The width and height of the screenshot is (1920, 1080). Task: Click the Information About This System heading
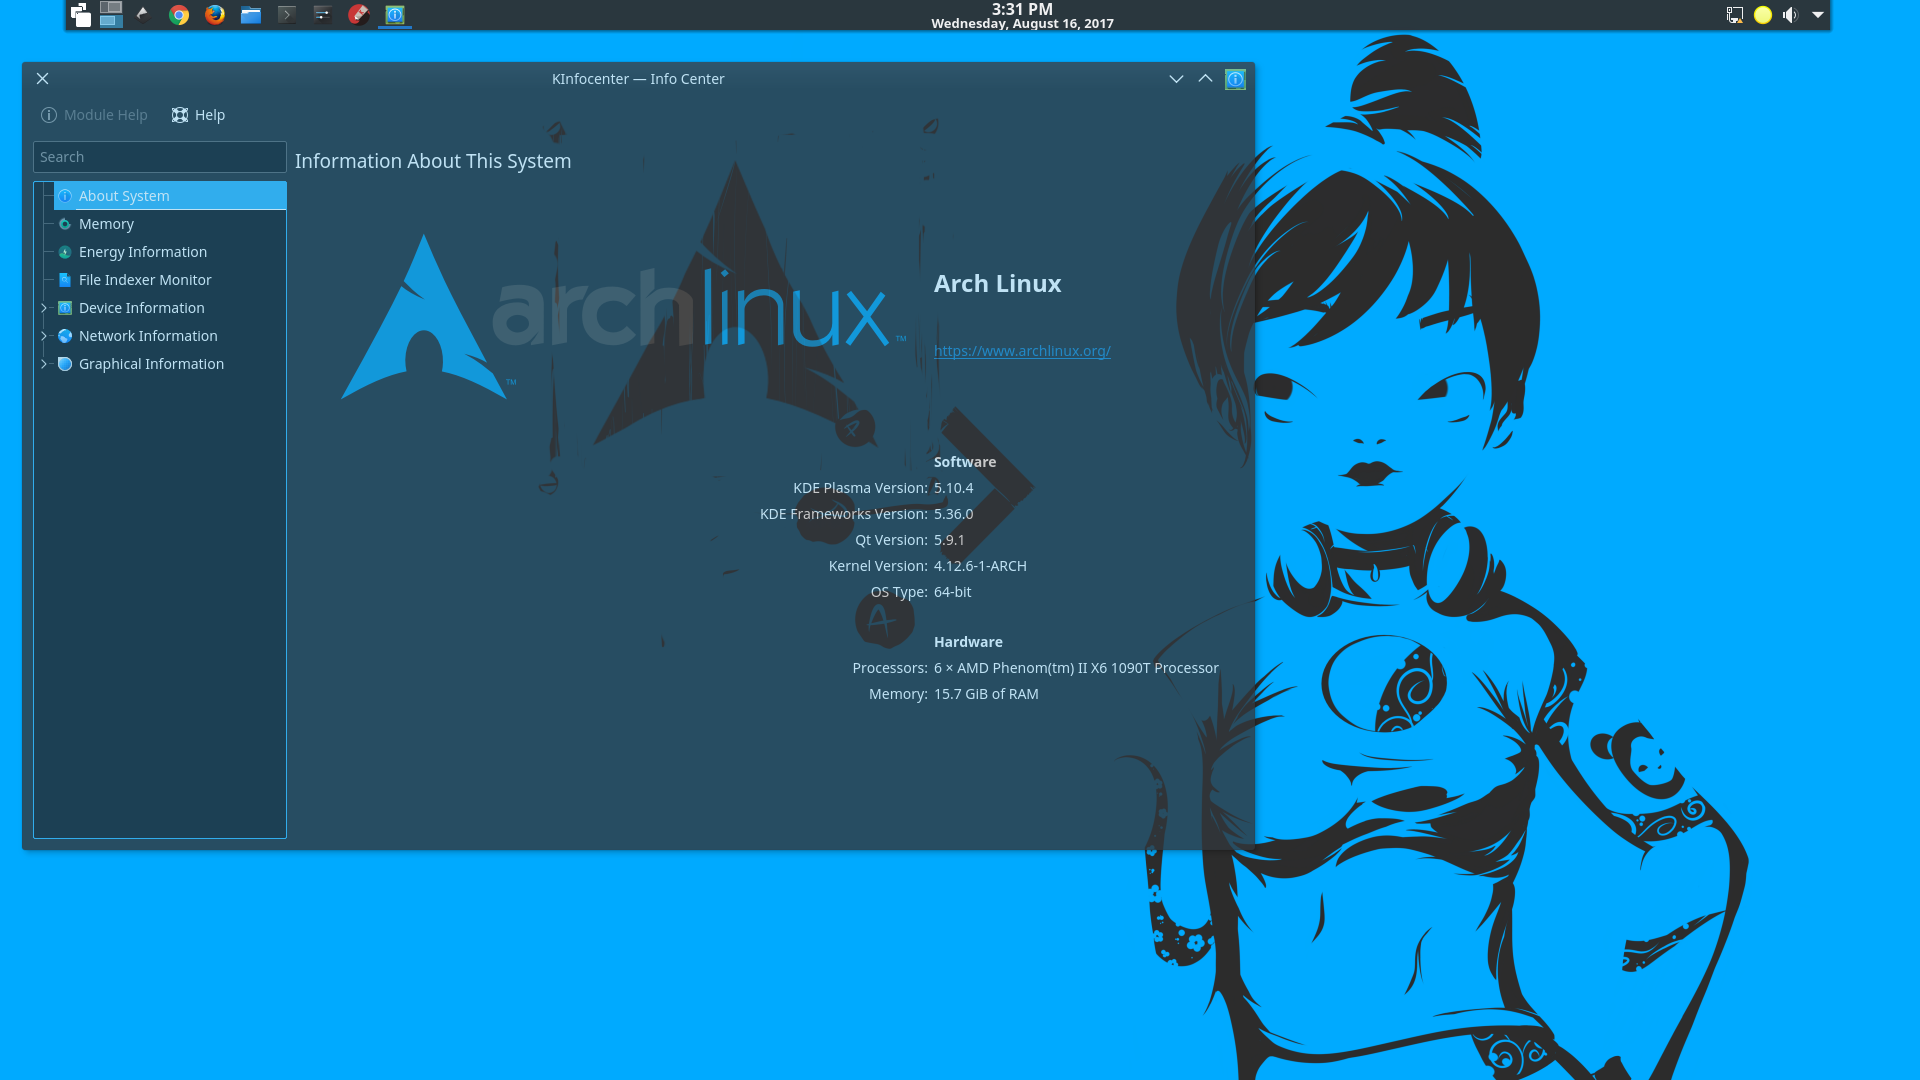(433, 161)
